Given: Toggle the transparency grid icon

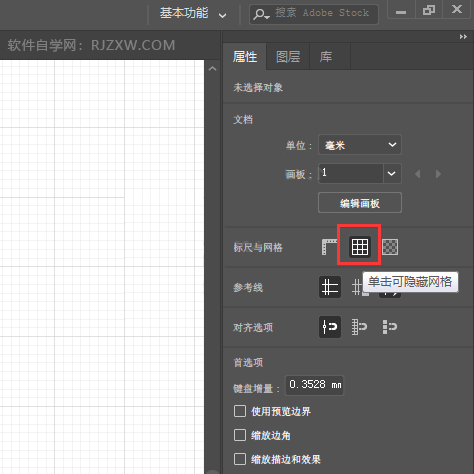Looking at the screenshot, I should [390, 247].
